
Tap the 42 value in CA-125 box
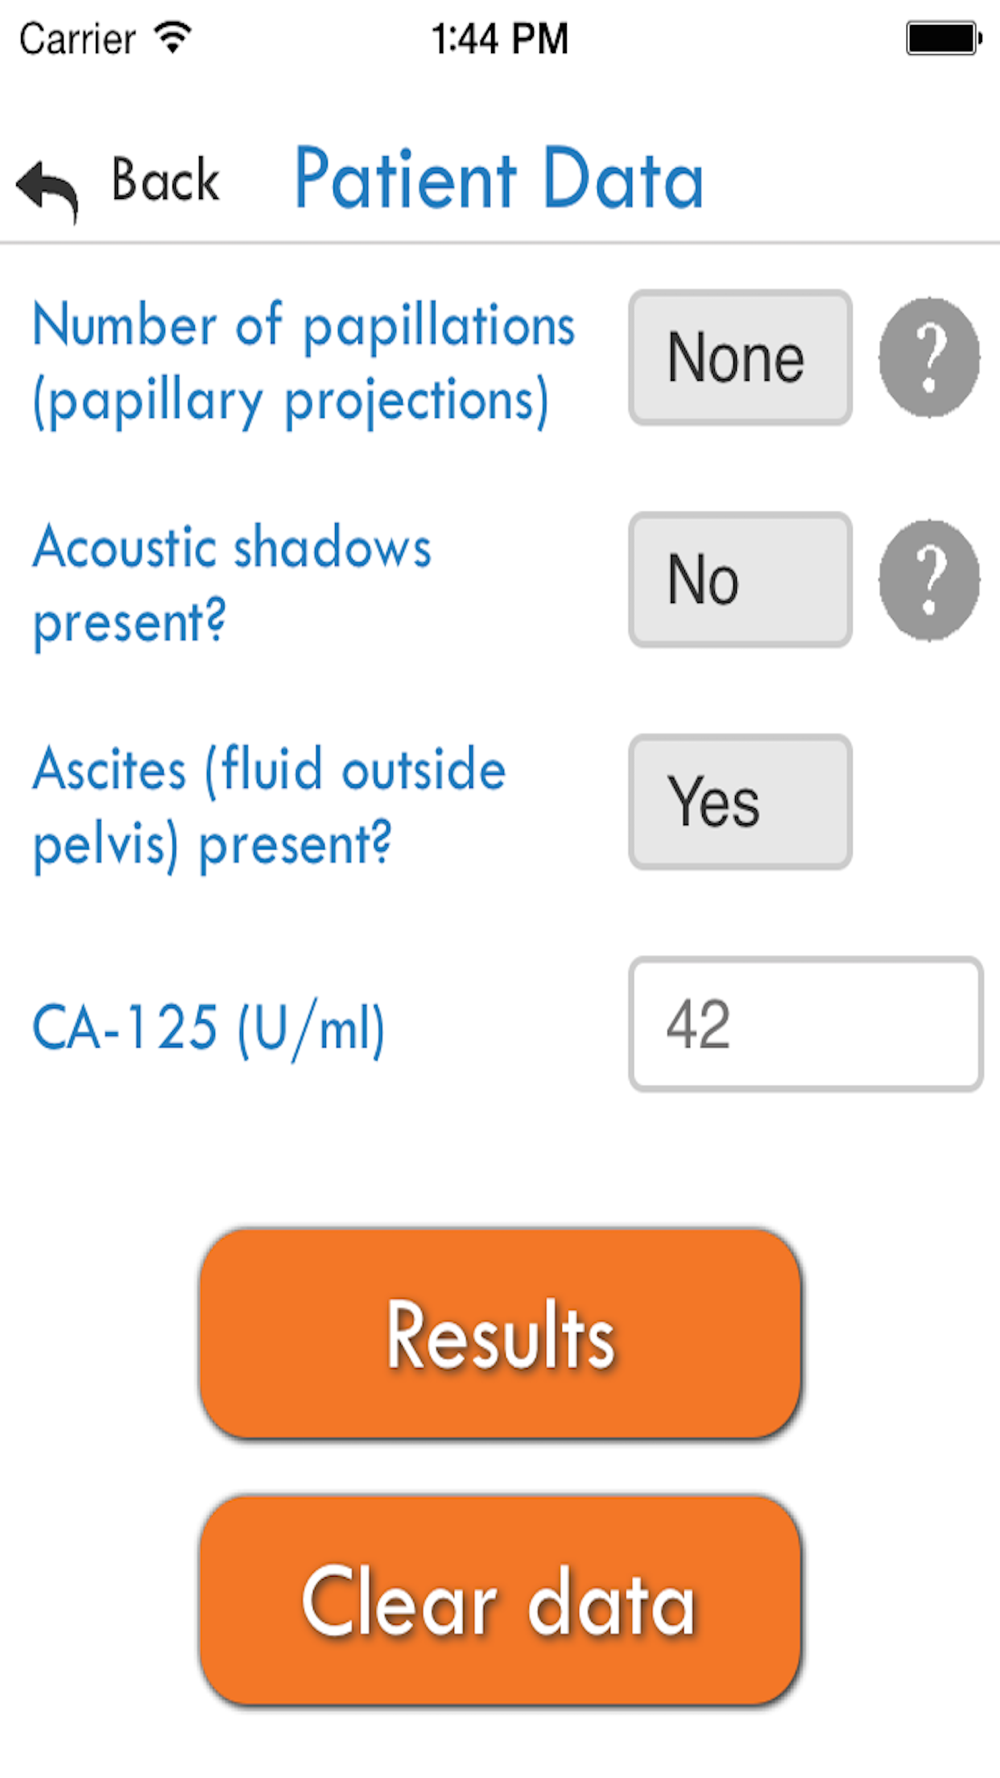click(x=699, y=1024)
